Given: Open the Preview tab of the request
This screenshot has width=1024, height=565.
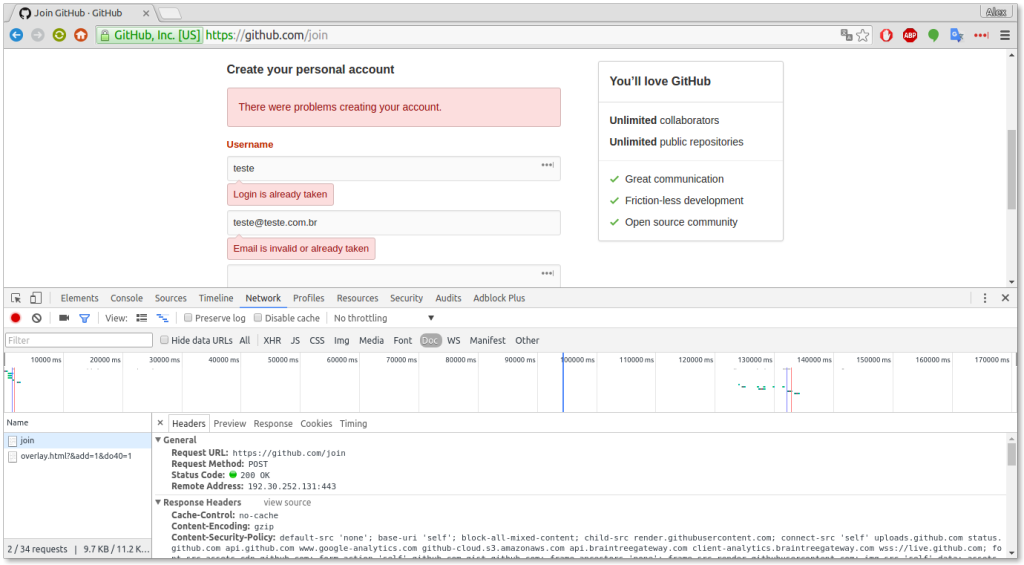Looking at the screenshot, I should pyautogui.click(x=230, y=423).
